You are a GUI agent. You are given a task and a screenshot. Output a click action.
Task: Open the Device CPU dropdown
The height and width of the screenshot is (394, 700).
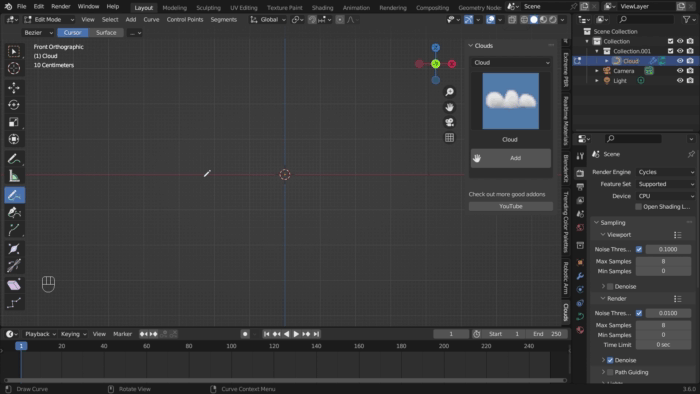[666, 196]
